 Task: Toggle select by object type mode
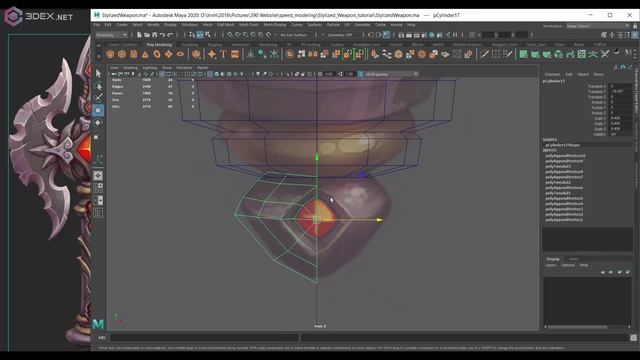tap(200, 35)
